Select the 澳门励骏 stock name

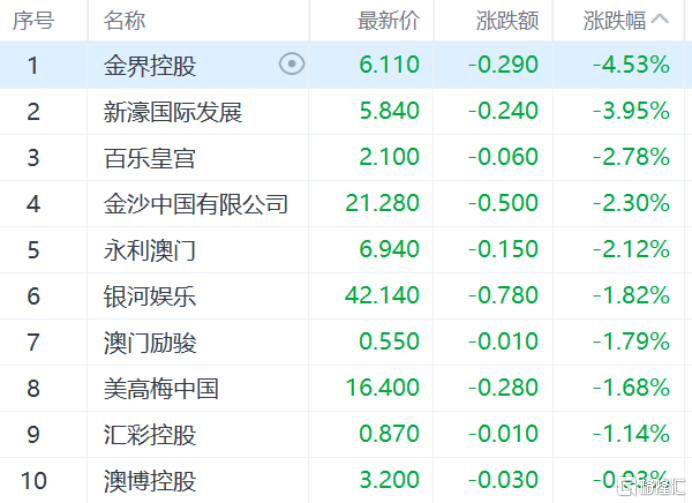150,342
